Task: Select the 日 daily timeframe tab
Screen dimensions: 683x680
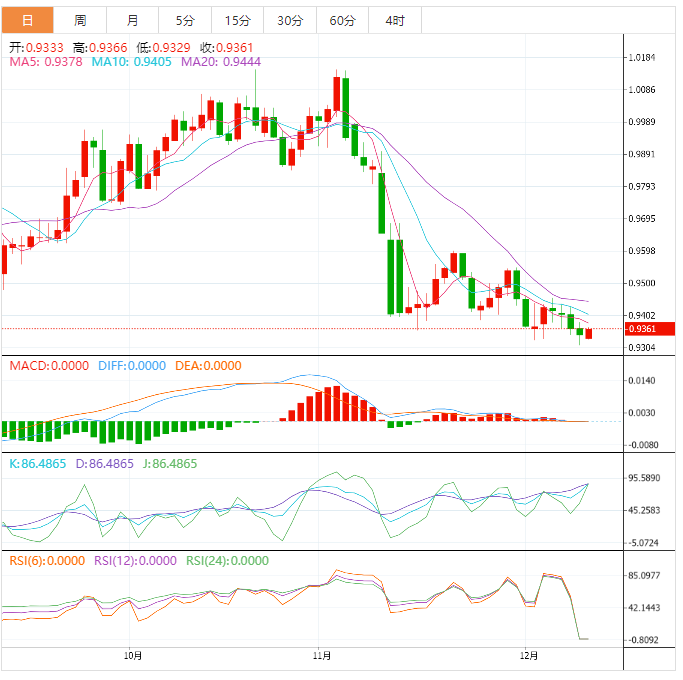Action: click(x=27, y=20)
